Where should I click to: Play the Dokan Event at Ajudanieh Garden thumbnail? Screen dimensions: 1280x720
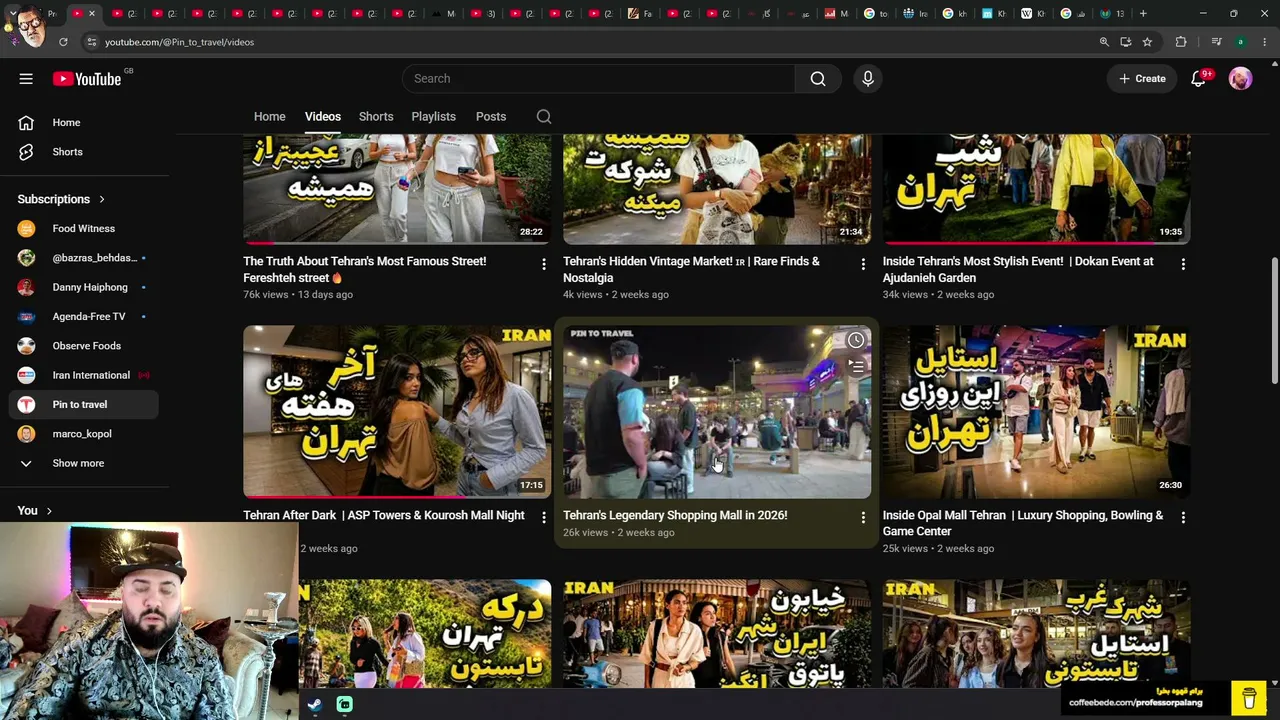1036,189
